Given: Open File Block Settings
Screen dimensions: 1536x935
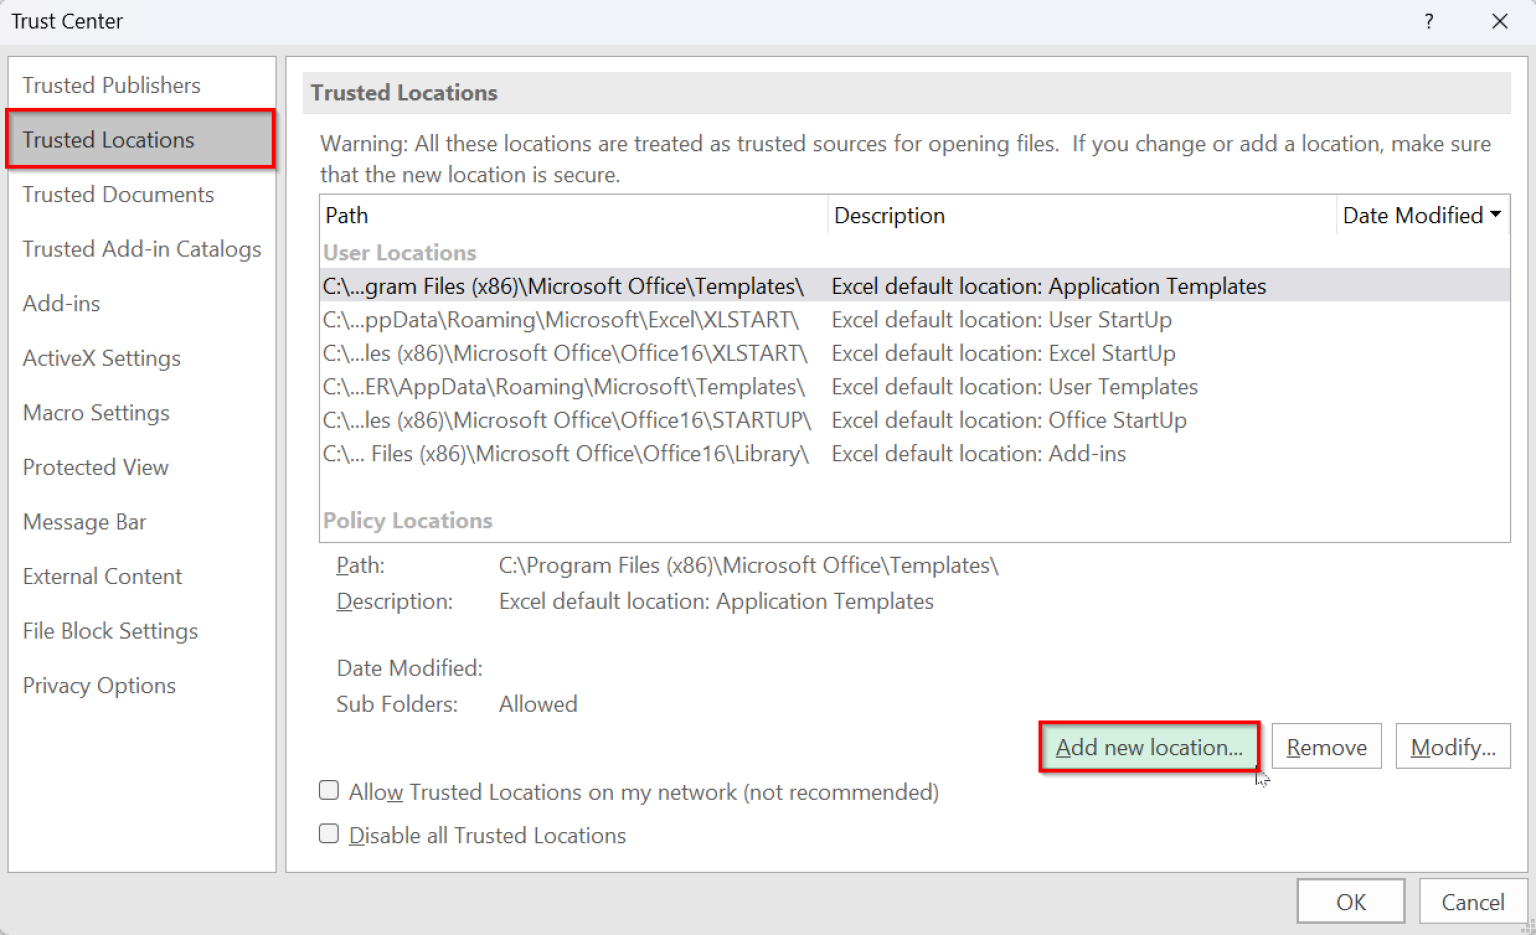Looking at the screenshot, I should pos(110,630).
